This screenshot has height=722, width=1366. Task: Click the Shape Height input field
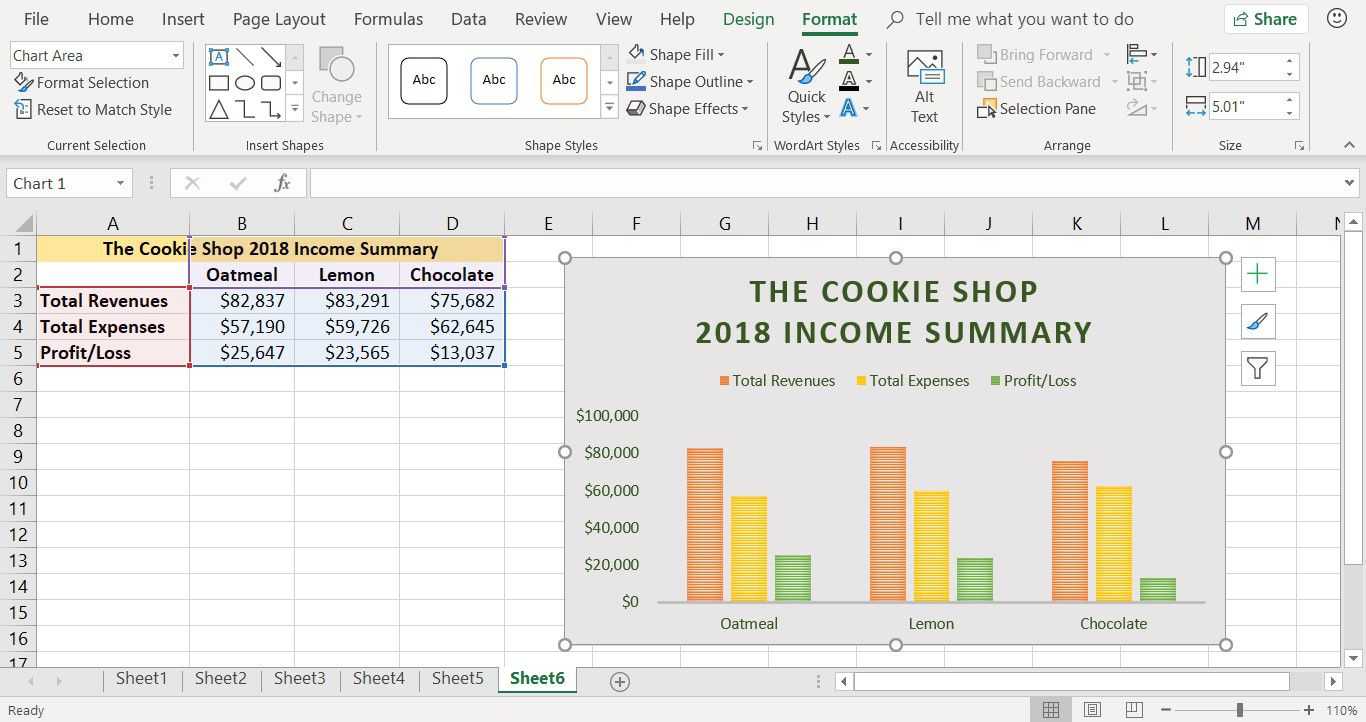point(1245,67)
